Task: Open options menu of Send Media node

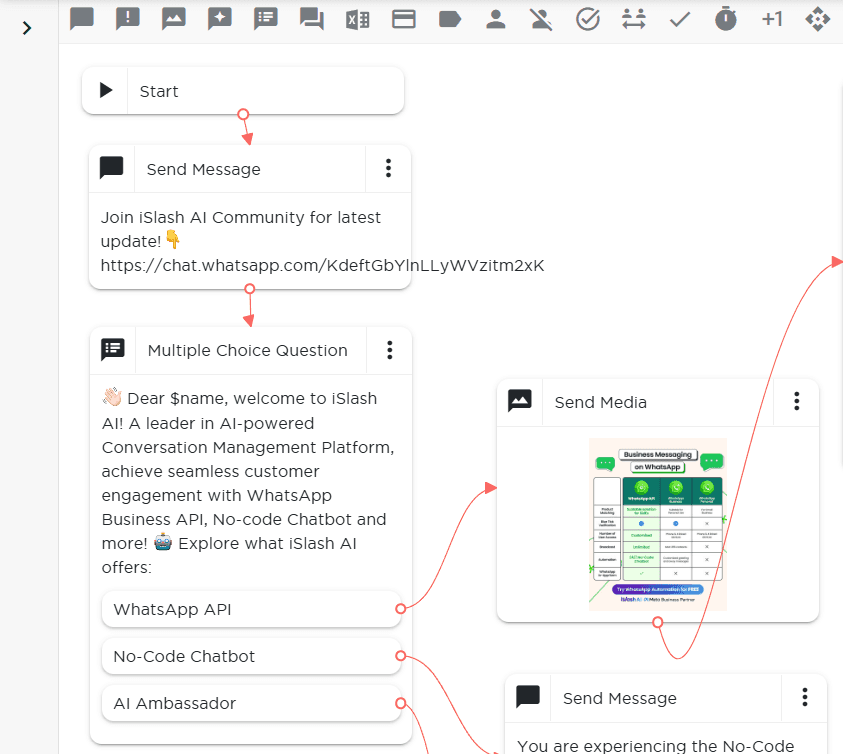Action: (797, 401)
